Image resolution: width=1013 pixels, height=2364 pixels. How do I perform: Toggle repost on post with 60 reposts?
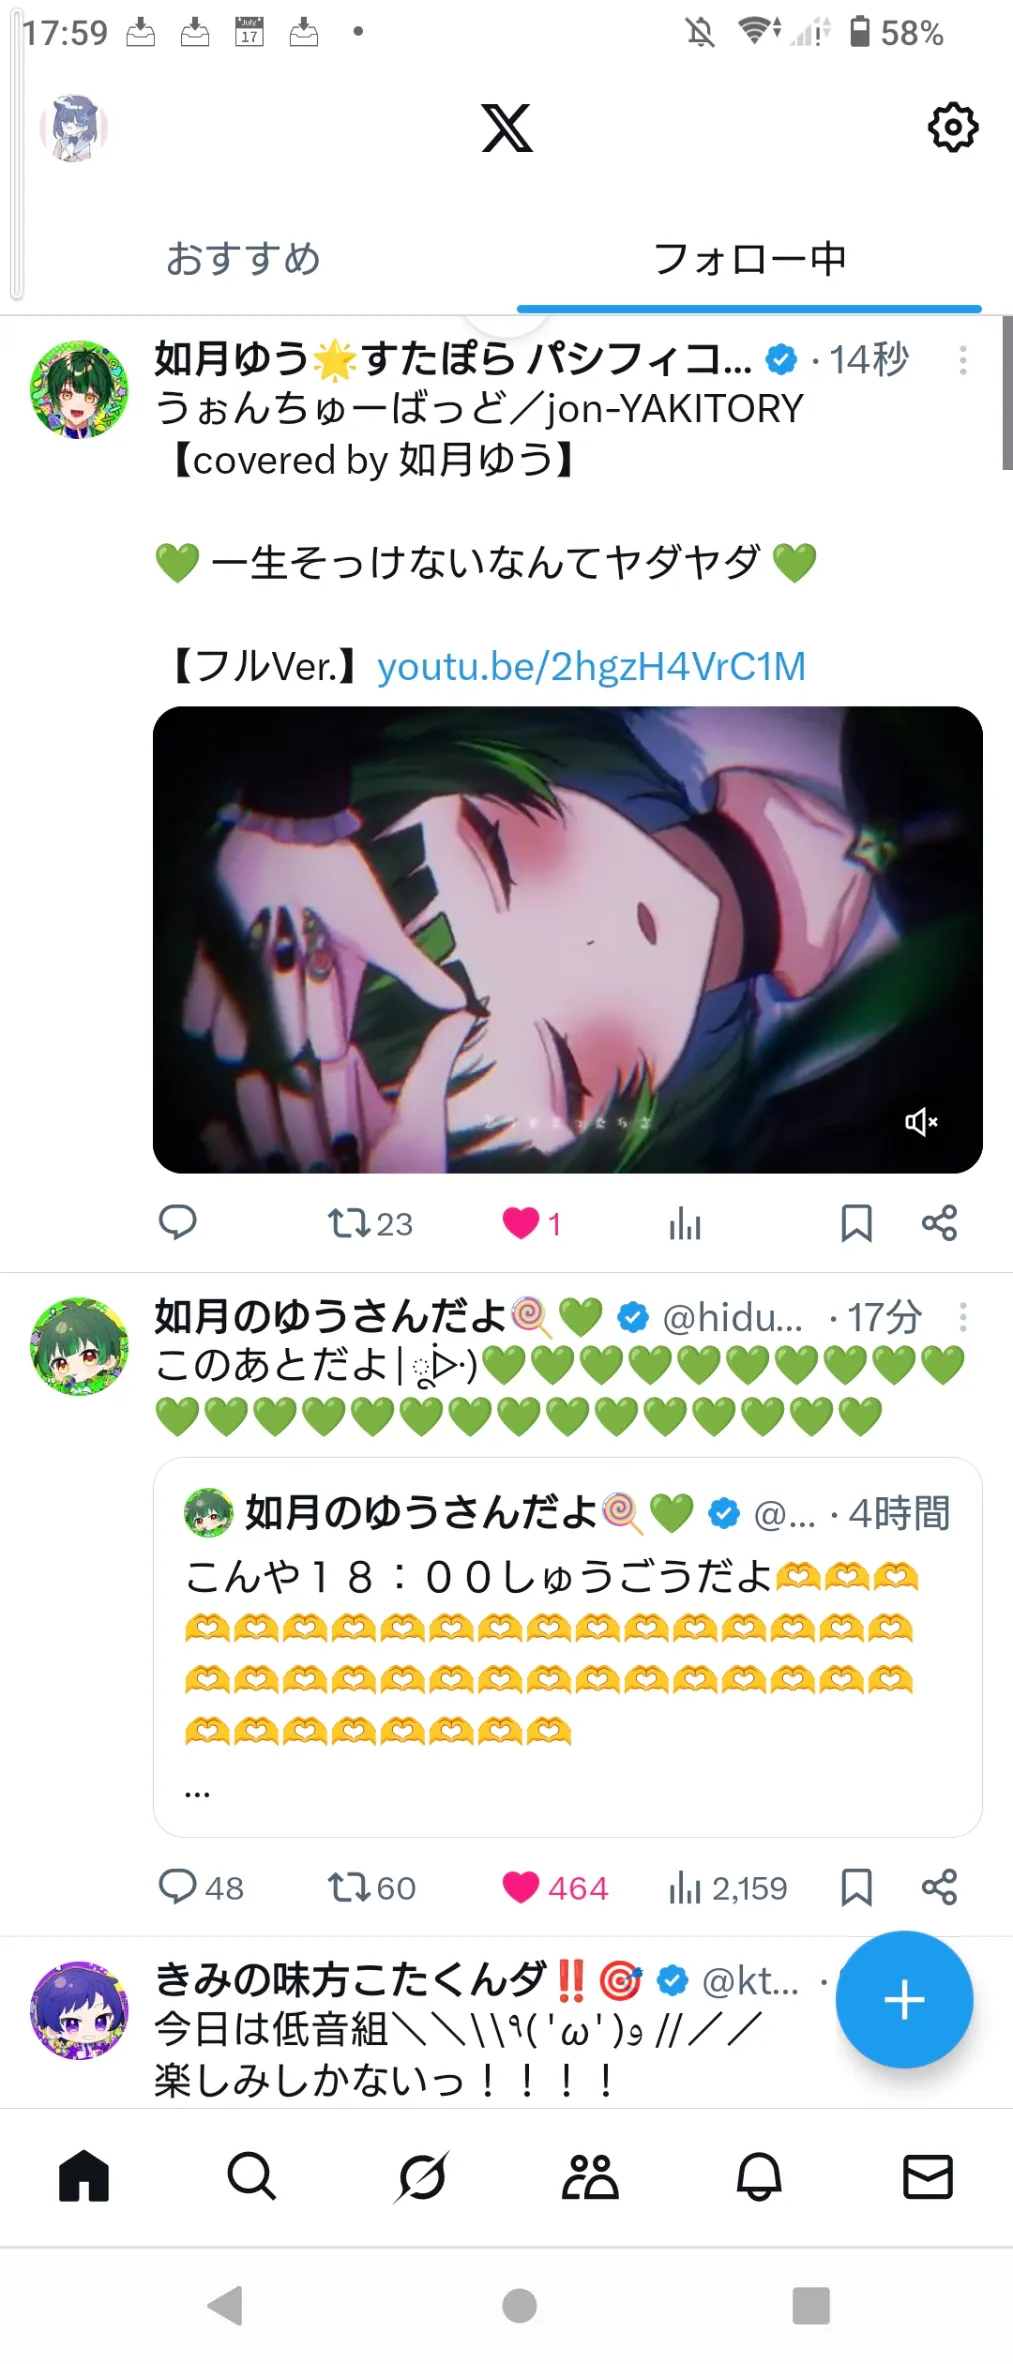point(371,1888)
